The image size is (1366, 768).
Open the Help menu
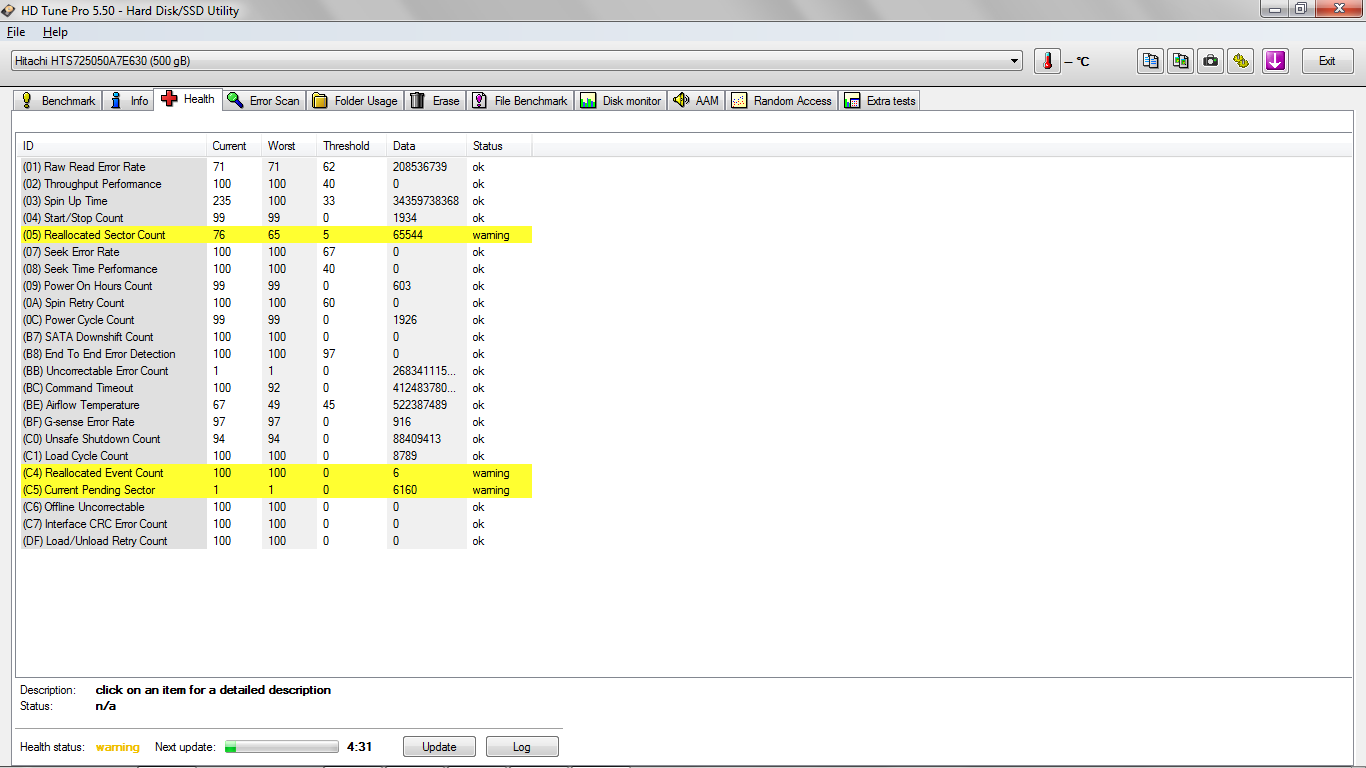pos(55,32)
